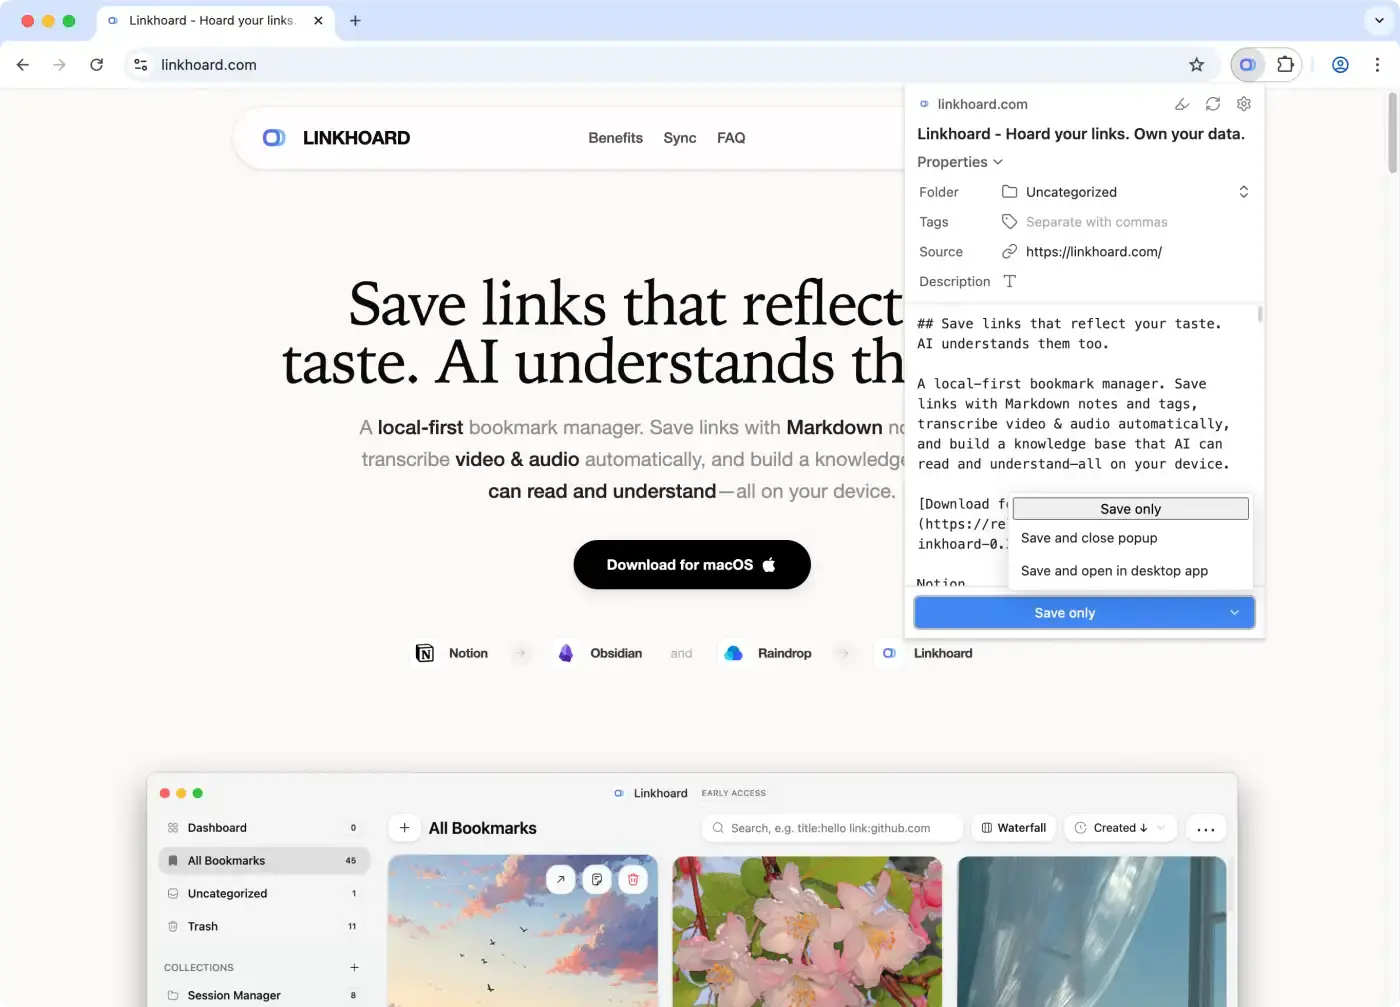This screenshot has height=1007, width=1400.
Task: Open the Chrome extensions puzzle icon
Action: [x=1286, y=65]
